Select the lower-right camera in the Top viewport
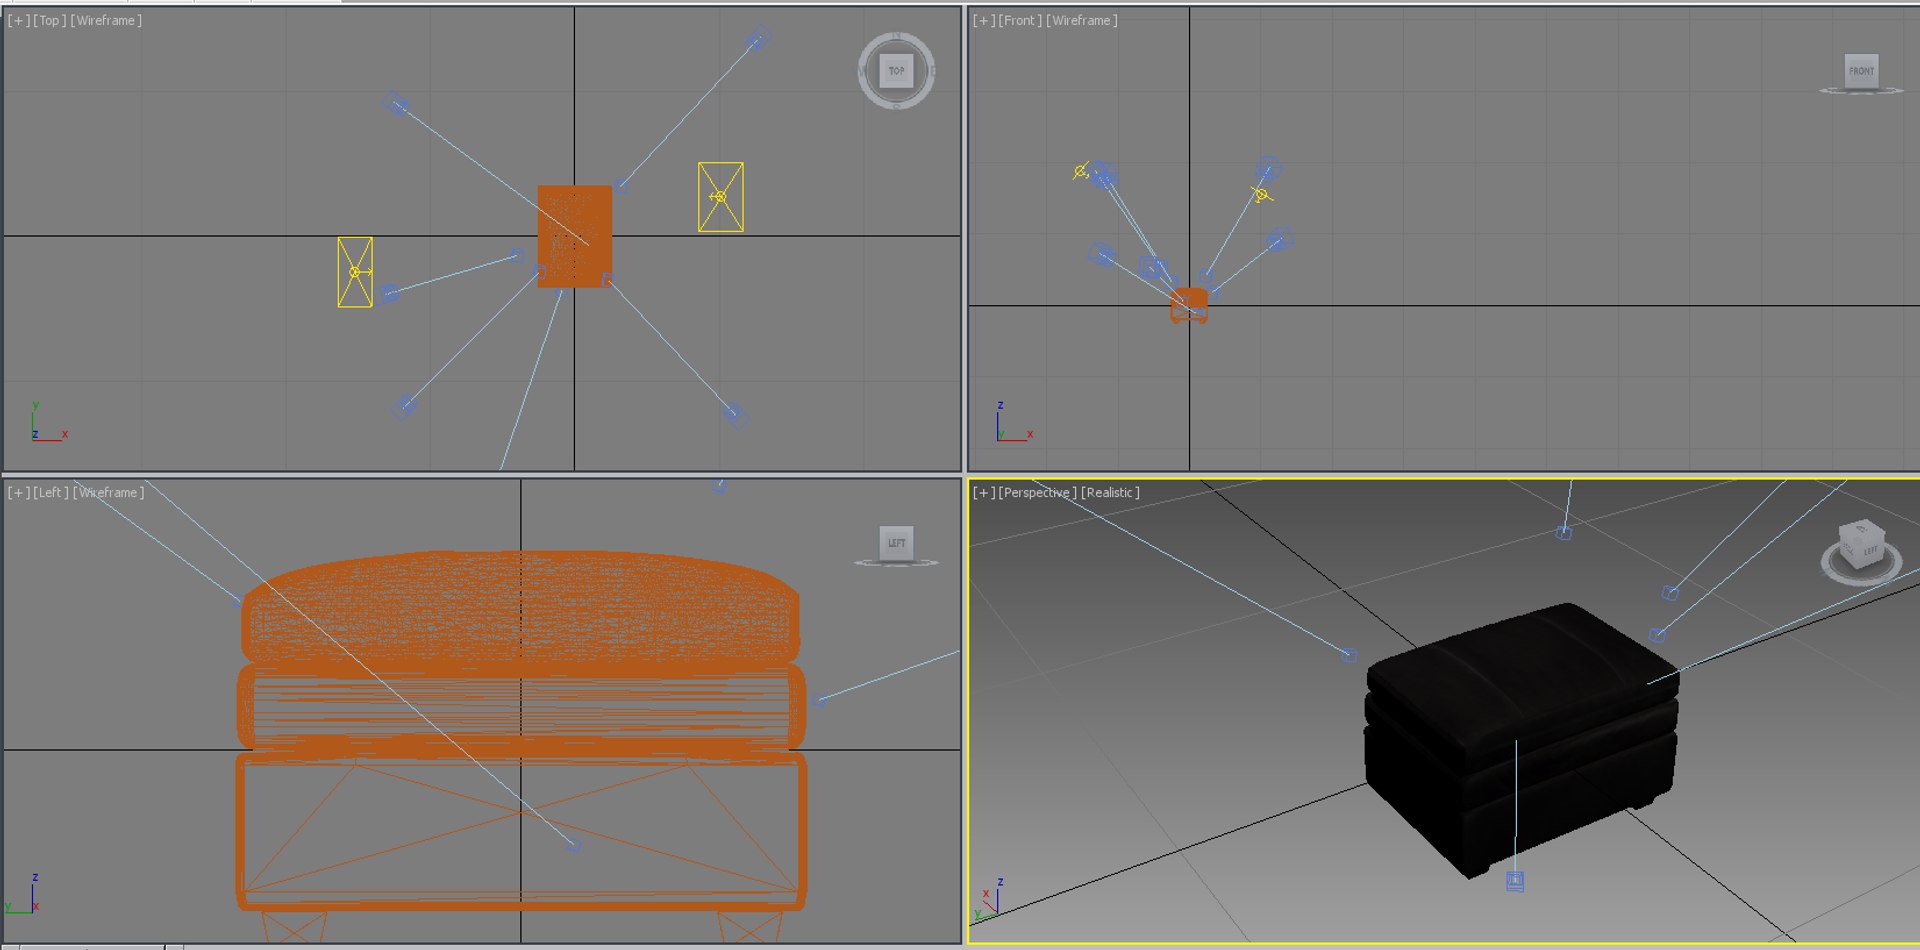The width and height of the screenshot is (1920, 950). click(736, 414)
